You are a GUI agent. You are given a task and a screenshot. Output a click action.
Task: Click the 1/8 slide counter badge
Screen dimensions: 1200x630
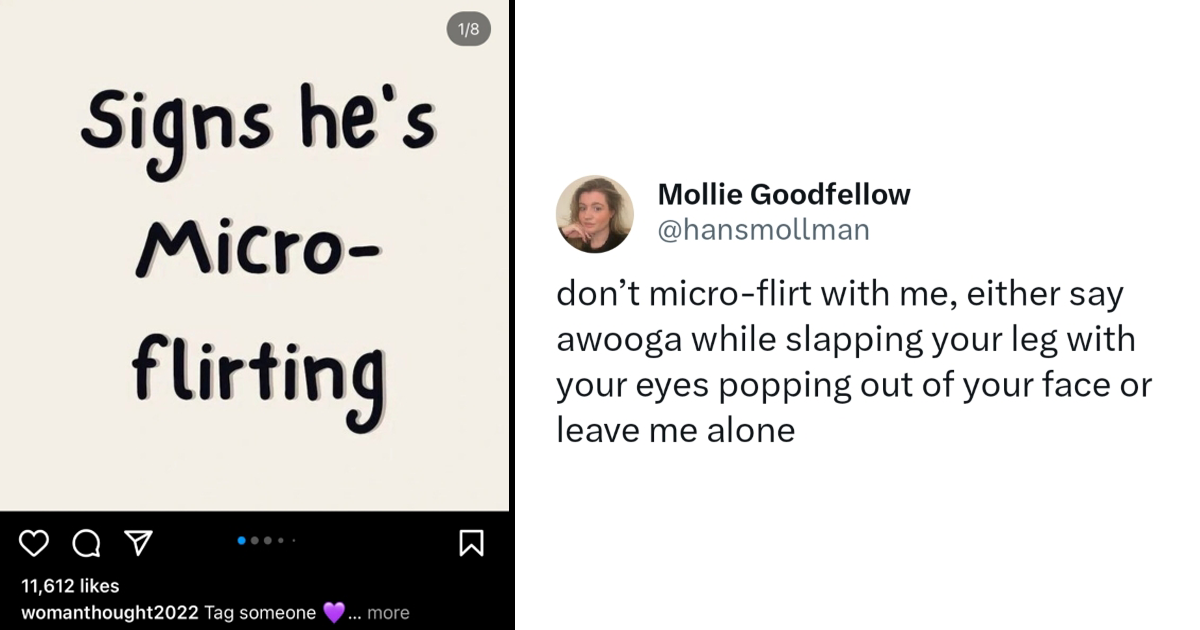pos(468,30)
